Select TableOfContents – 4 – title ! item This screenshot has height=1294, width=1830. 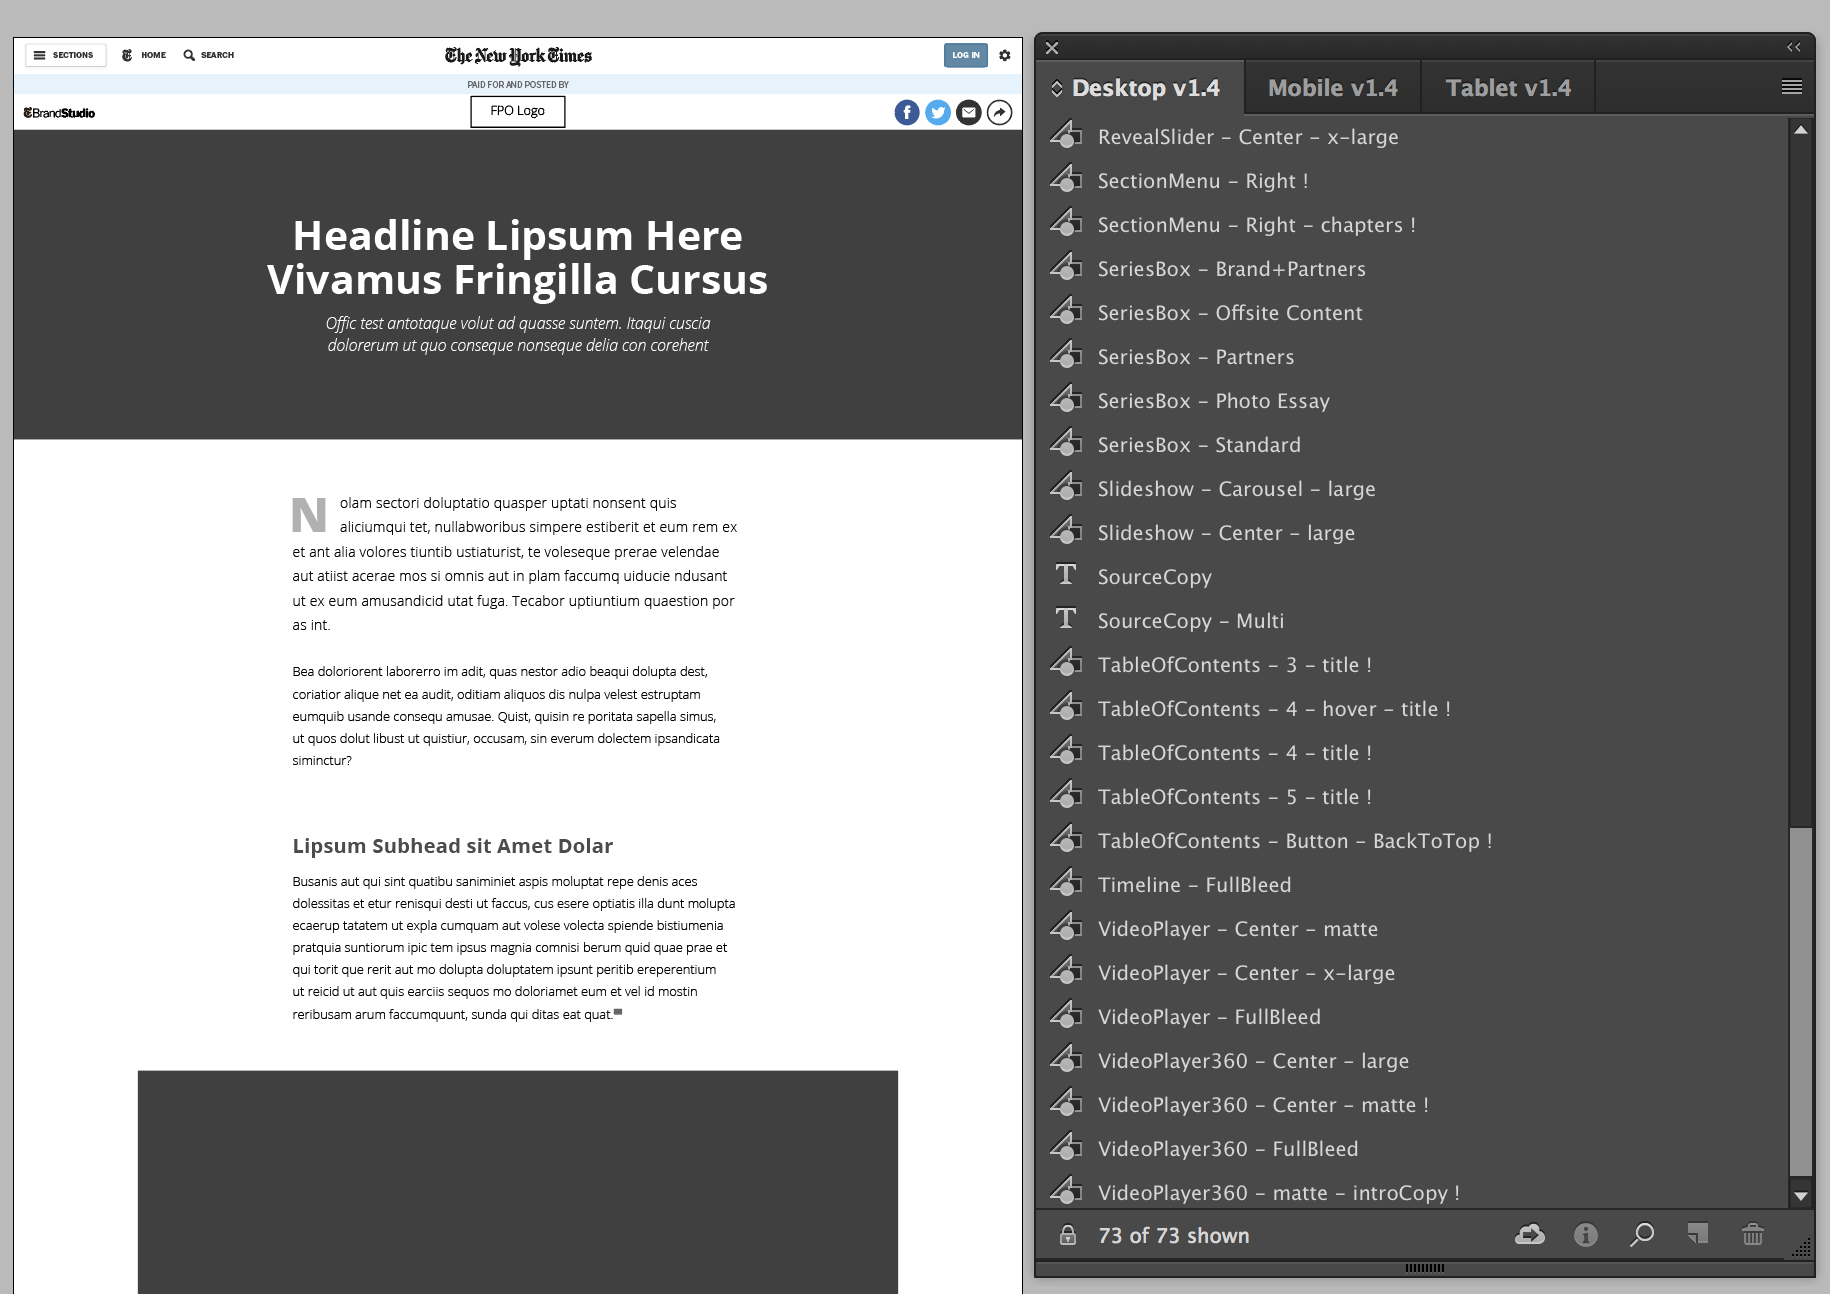[x=1410, y=753]
